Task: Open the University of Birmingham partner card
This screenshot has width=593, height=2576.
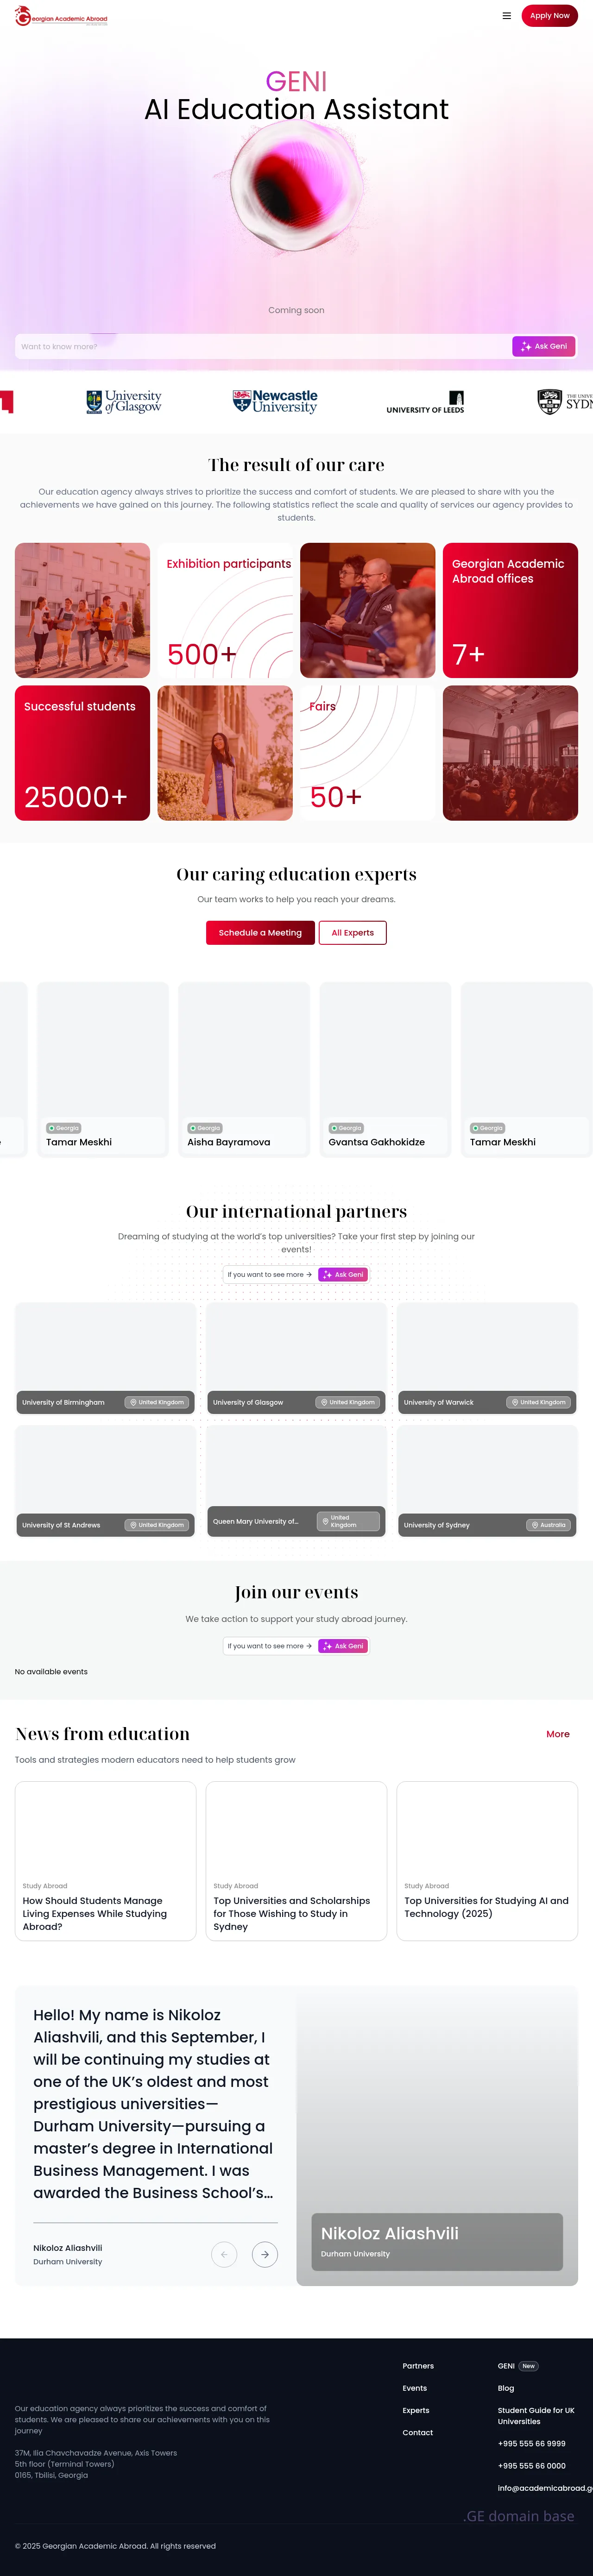Action: click(x=105, y=1357)
